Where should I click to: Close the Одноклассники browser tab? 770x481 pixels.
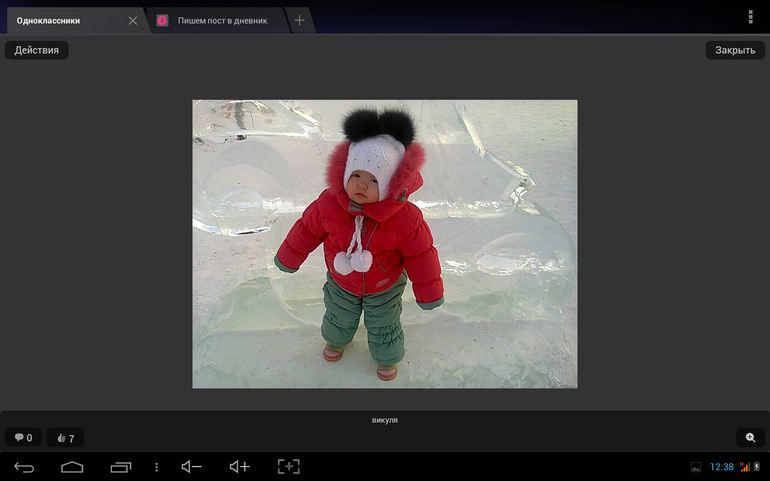[133, 21]
